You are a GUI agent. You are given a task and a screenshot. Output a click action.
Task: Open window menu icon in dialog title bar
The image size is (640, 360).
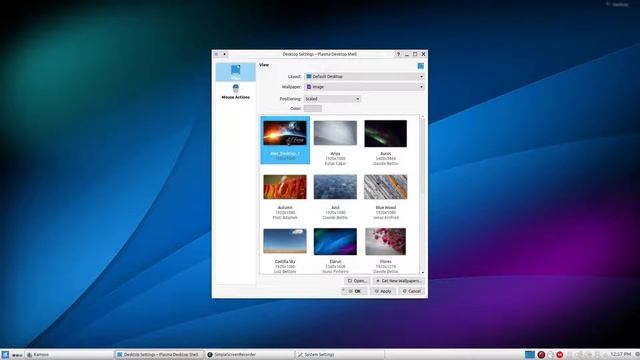216,54
